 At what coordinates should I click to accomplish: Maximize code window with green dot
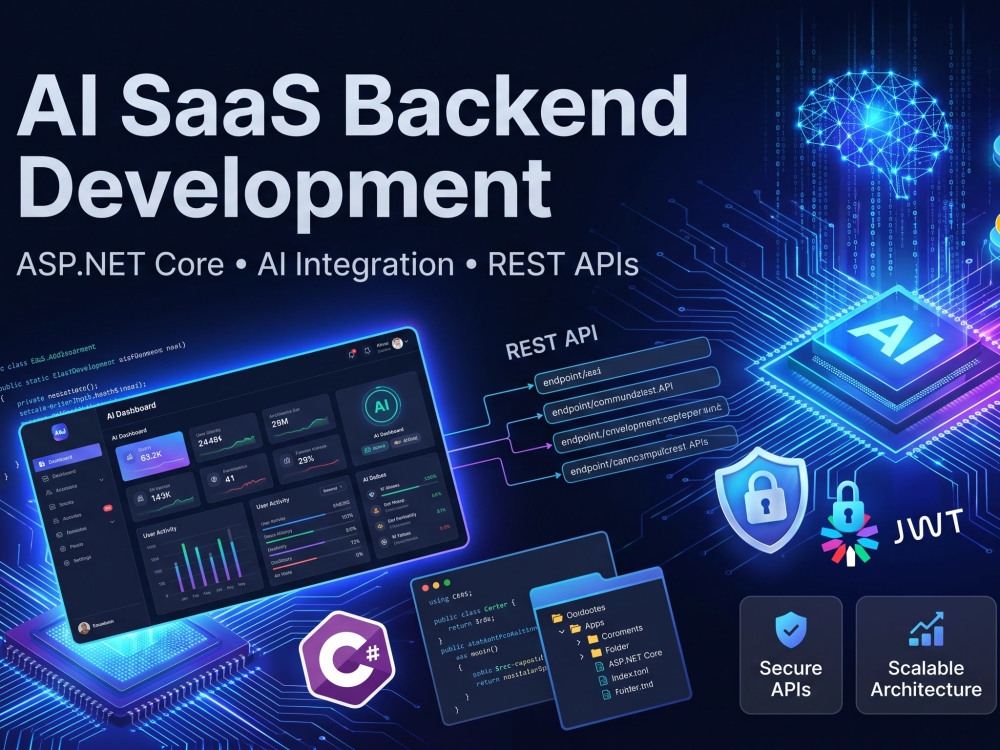point(447,582)
